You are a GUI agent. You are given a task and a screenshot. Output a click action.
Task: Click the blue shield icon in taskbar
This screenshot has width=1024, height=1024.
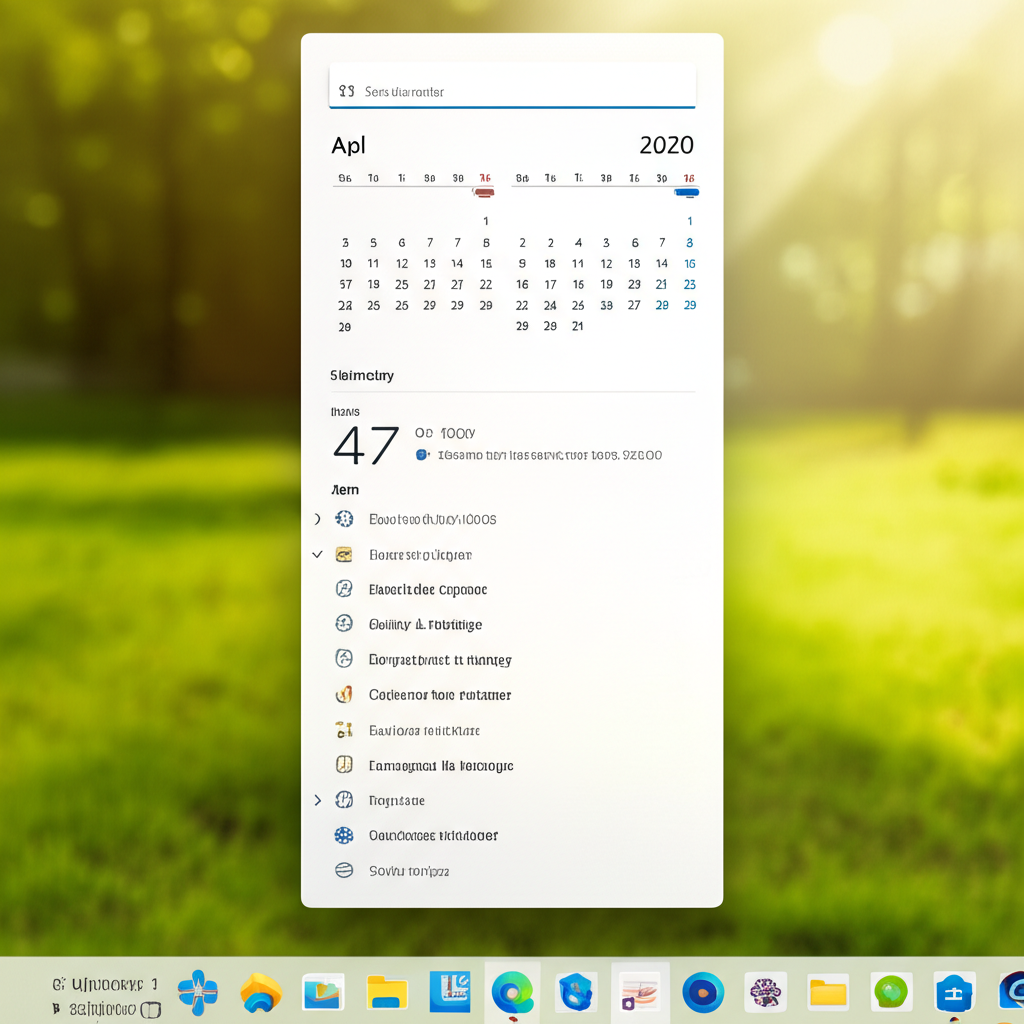tap(576, 992)
